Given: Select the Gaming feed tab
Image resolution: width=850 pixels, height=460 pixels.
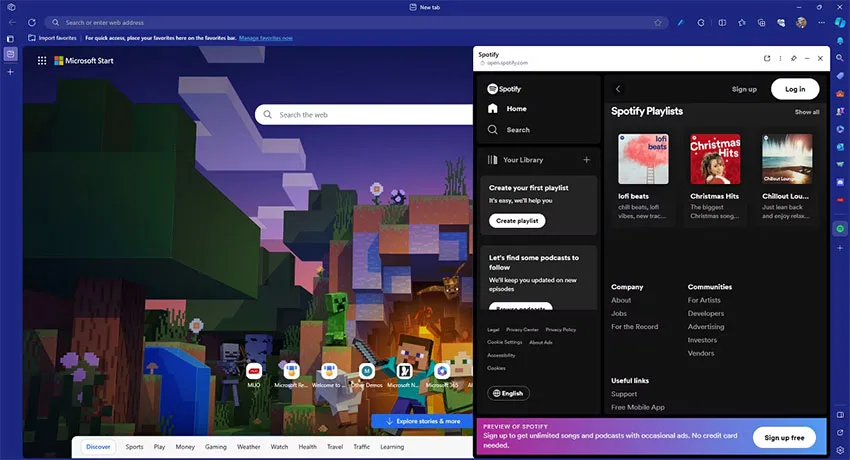Looking at the screenshot, I should [216, 447].
